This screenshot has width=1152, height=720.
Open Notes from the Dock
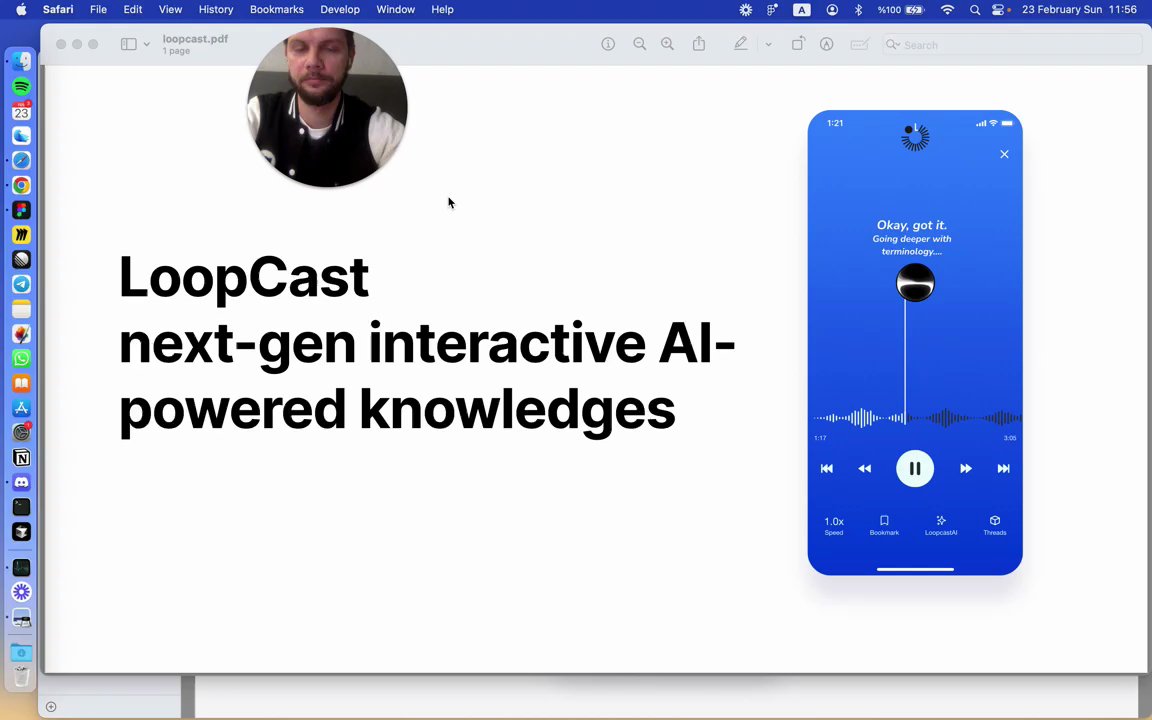(x=21, y=309)
